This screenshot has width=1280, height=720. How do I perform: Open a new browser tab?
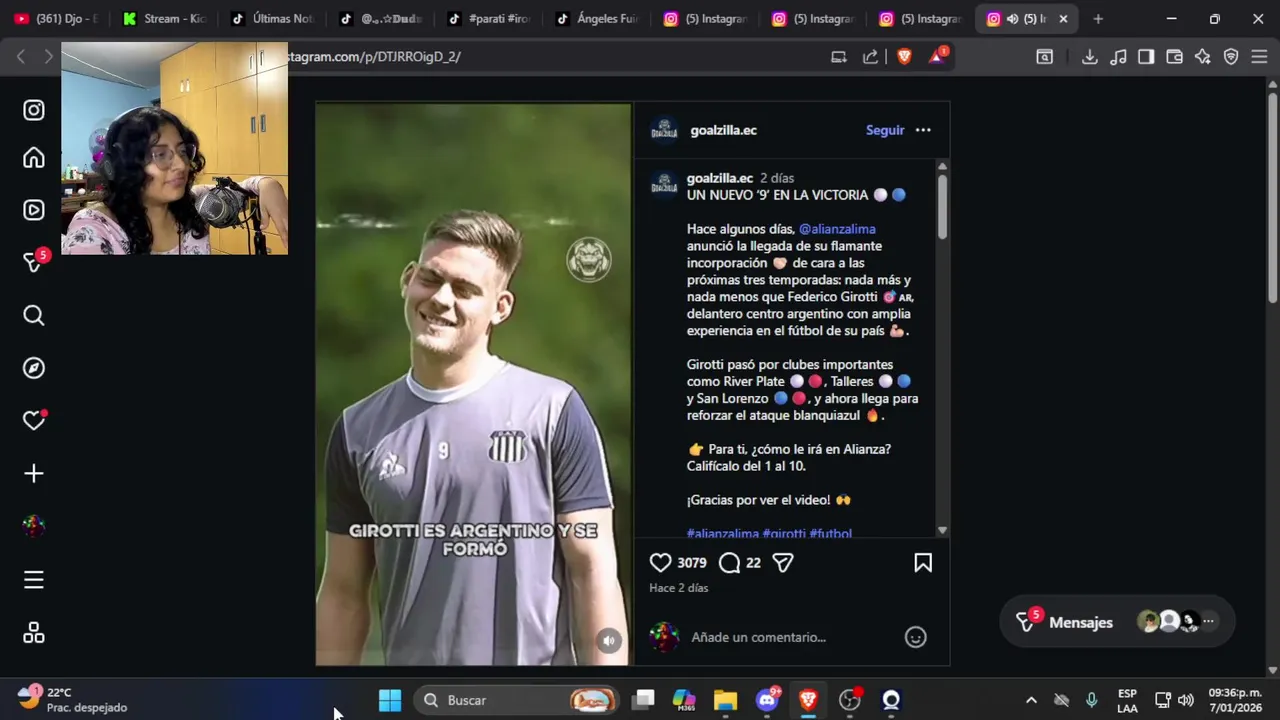pyautogui.click(x=1098, y=19)
